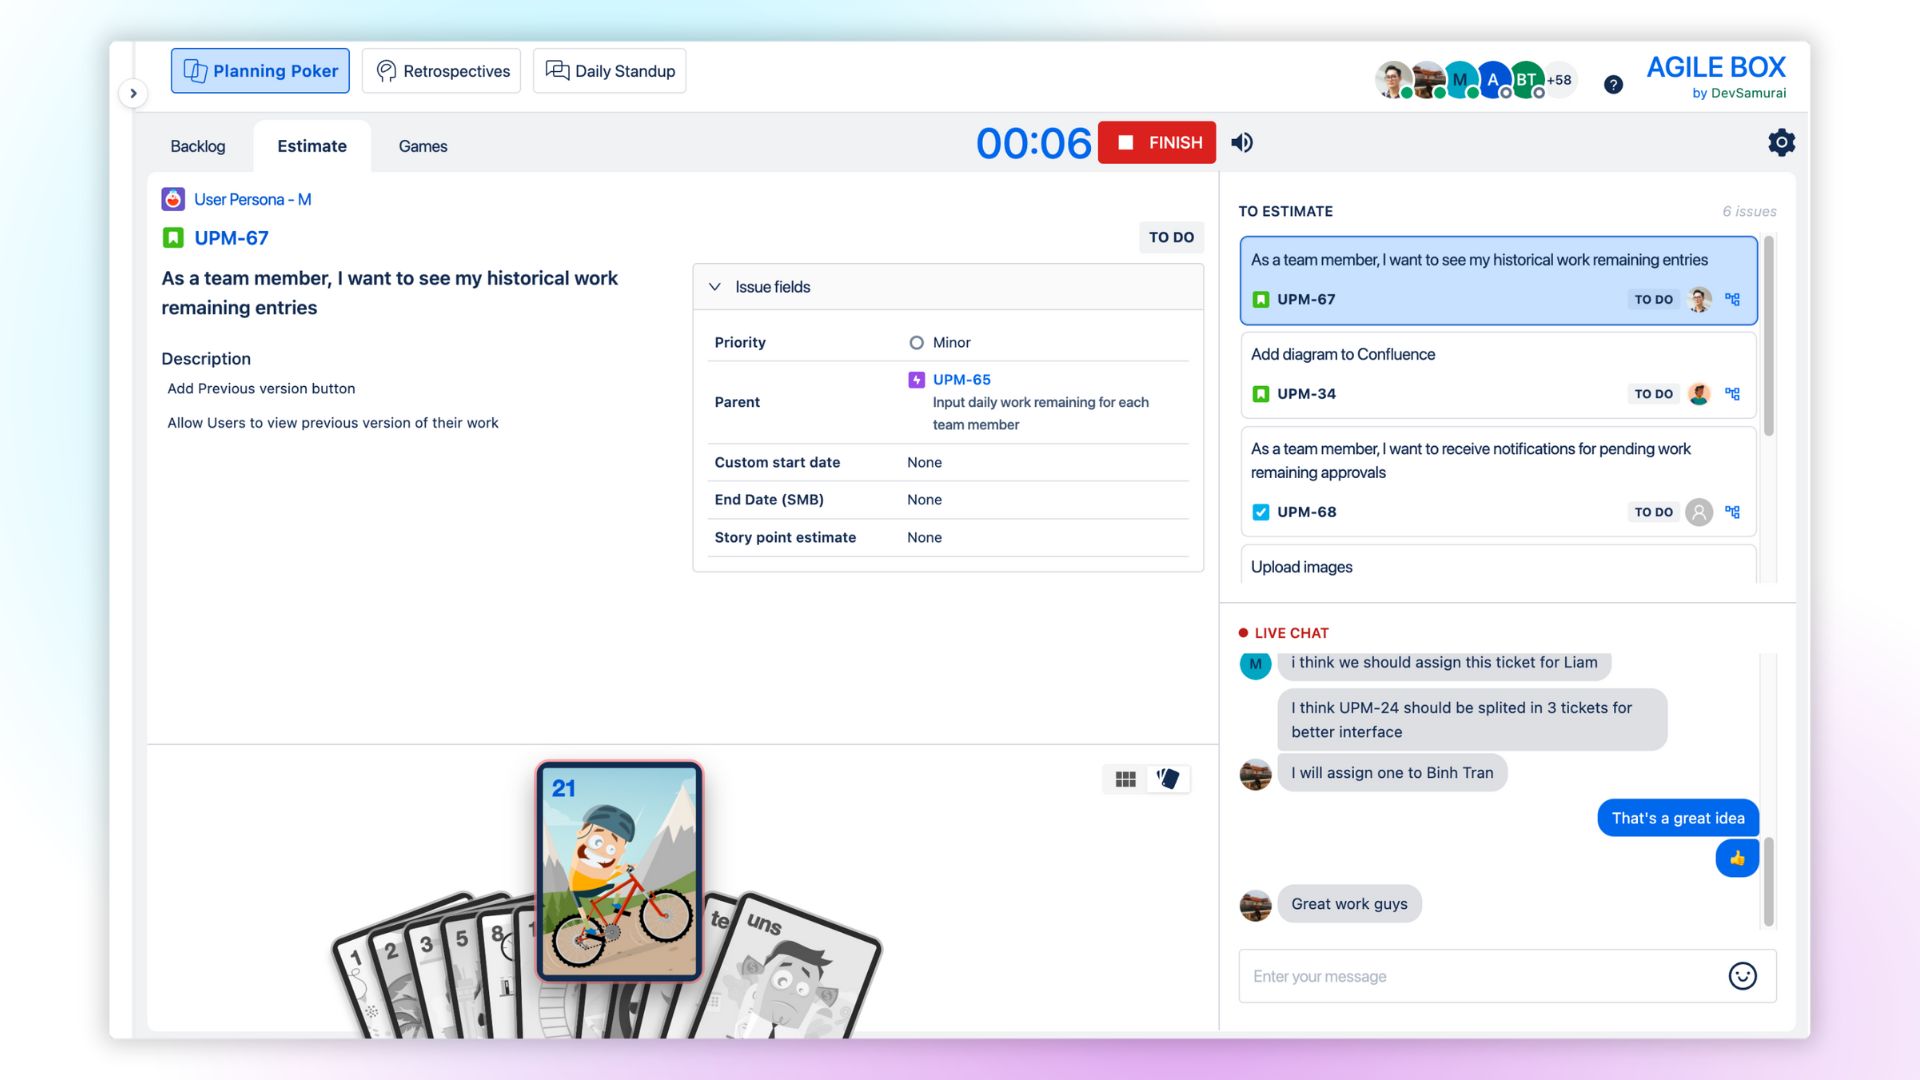Switch to the Backlog tab
1920x1080 pixels.
click(197, 146)
